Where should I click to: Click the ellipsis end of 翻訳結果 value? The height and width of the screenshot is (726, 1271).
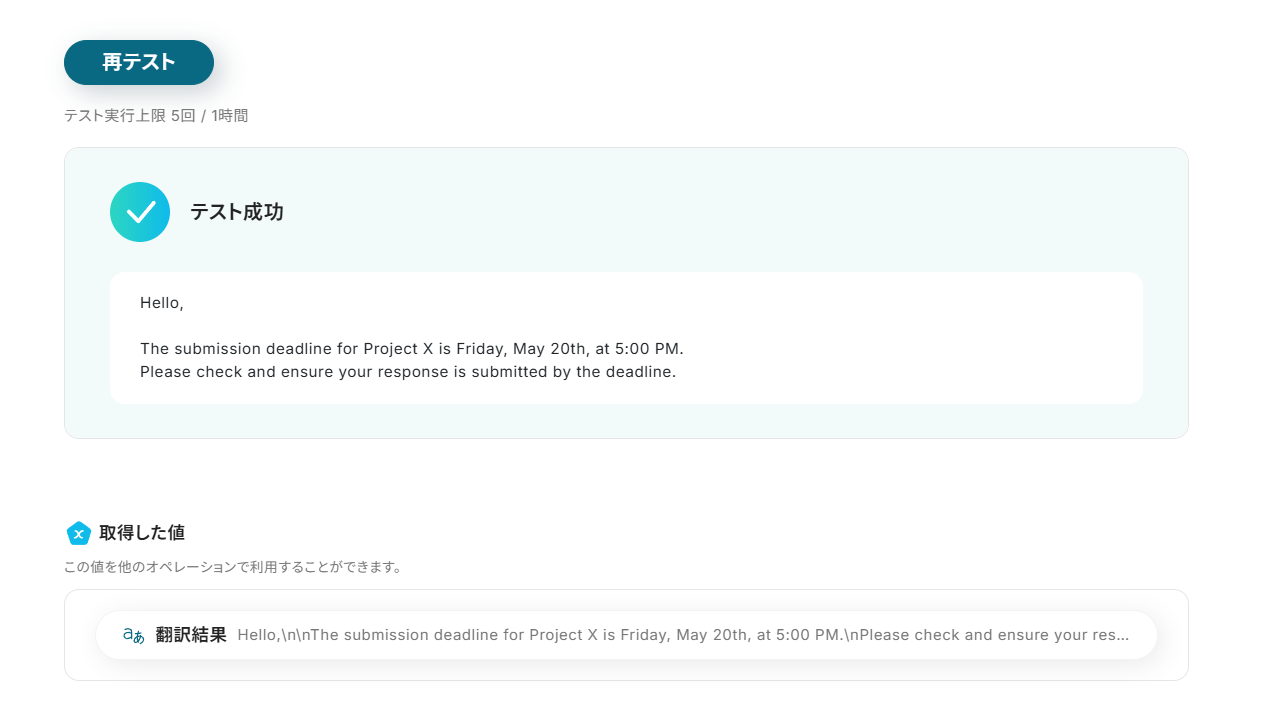1123,635
